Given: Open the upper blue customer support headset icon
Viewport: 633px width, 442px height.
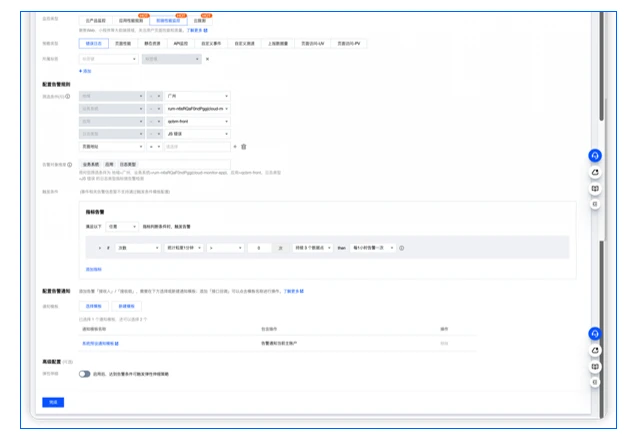Looking at the screenshot, I should point(594,156).
